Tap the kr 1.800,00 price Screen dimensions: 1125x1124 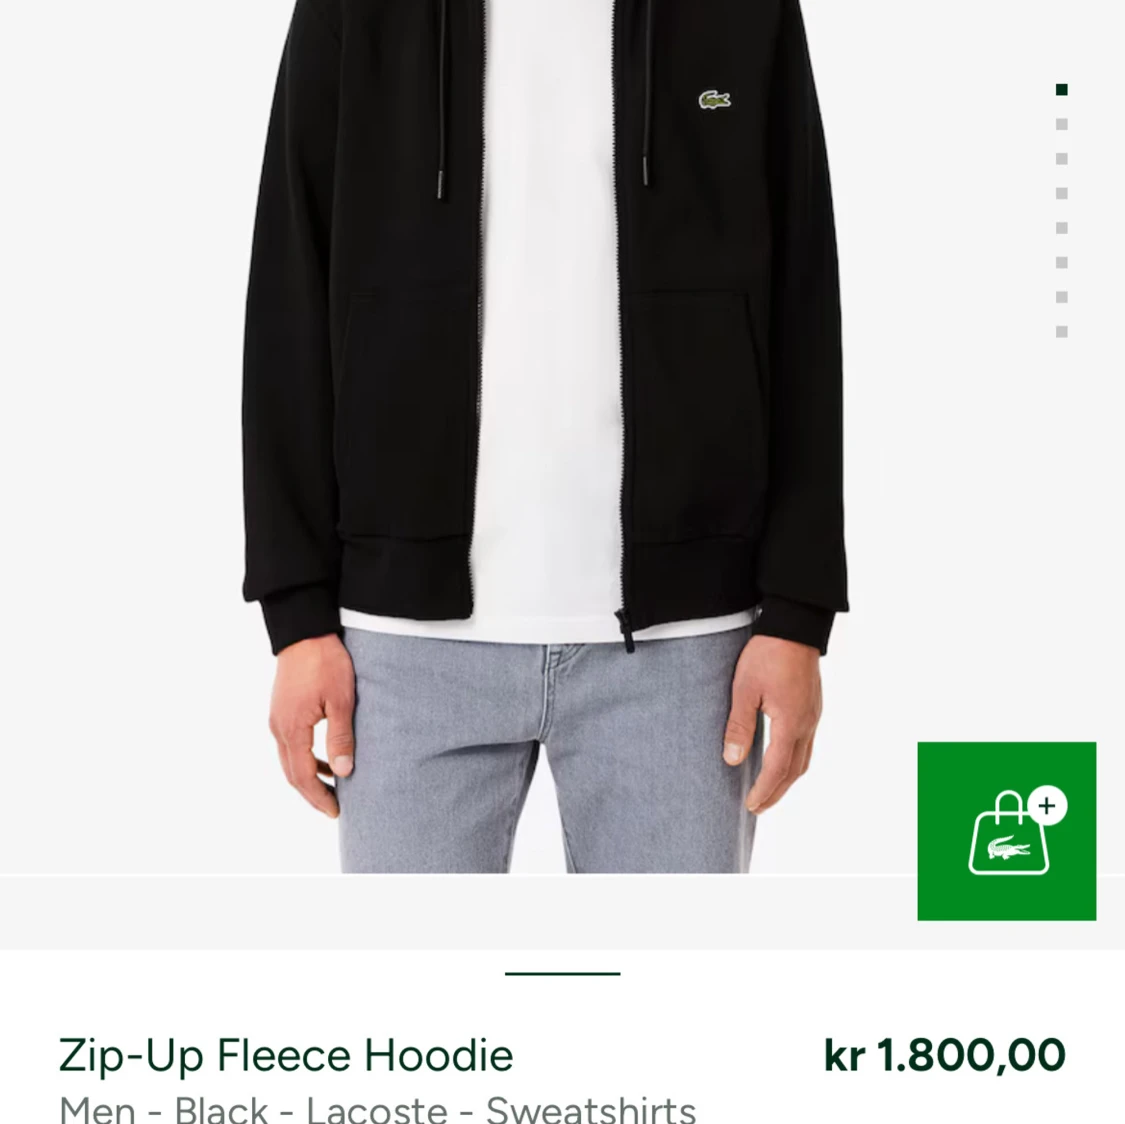(x=944, y=1055)
